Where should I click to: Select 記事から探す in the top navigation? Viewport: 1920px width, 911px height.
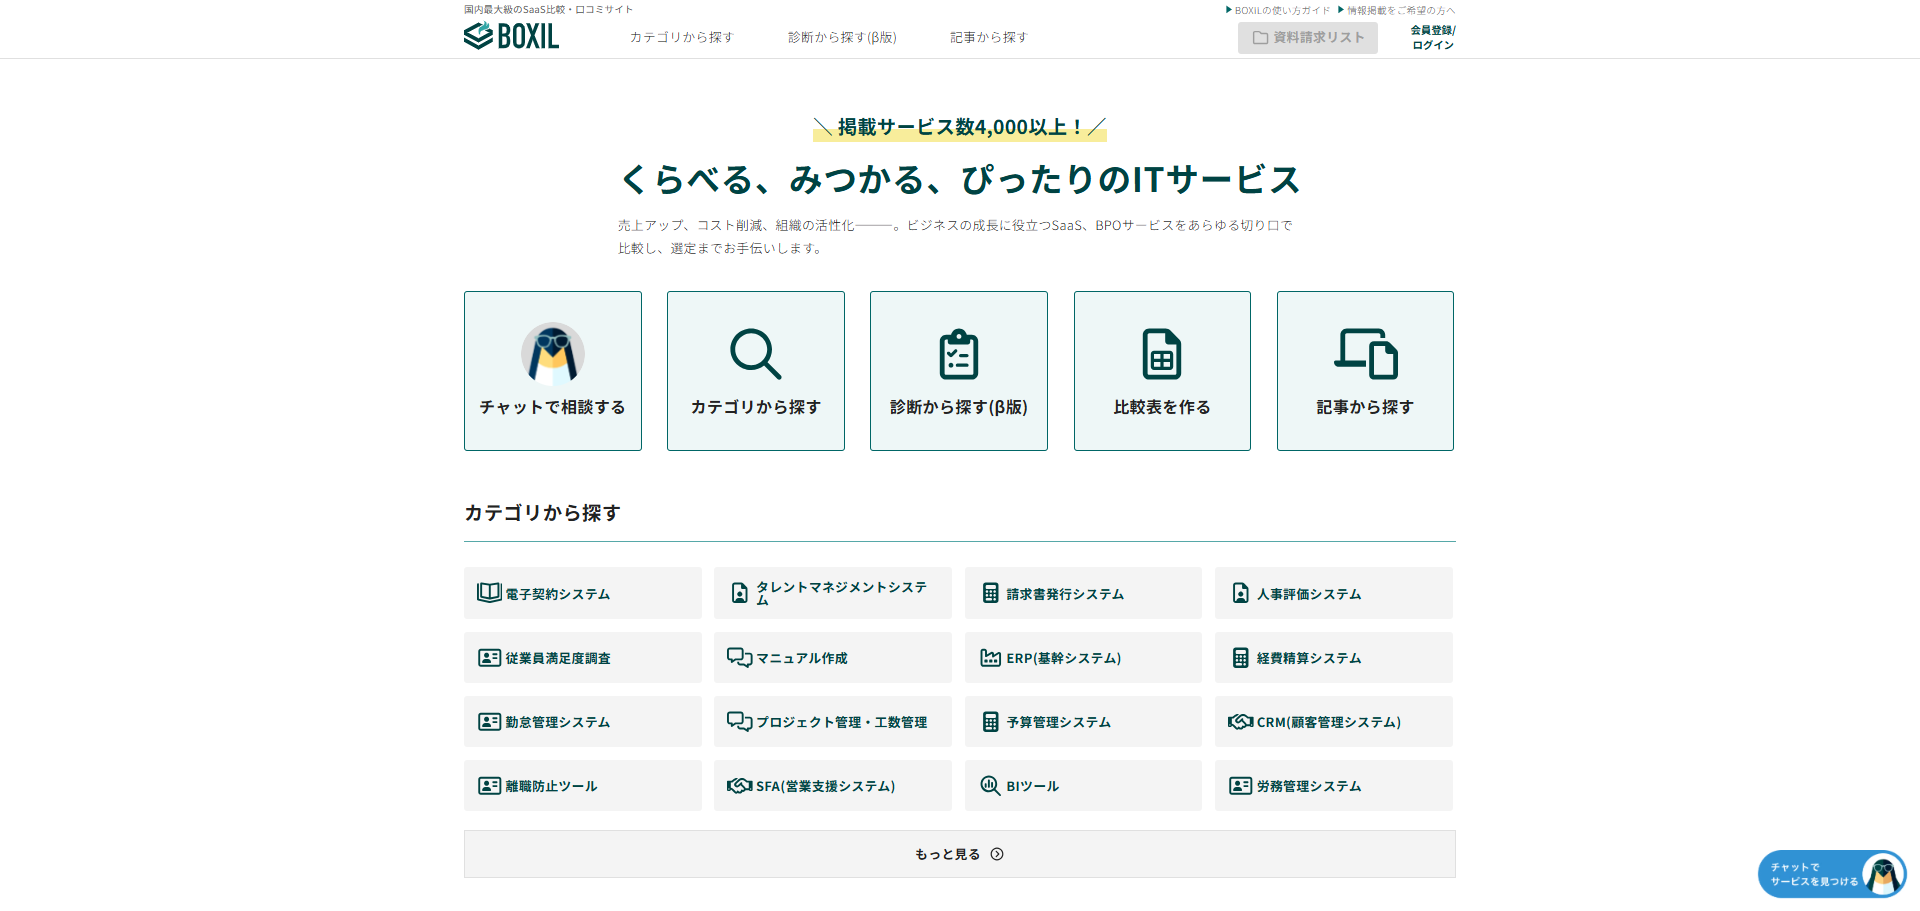987,37
